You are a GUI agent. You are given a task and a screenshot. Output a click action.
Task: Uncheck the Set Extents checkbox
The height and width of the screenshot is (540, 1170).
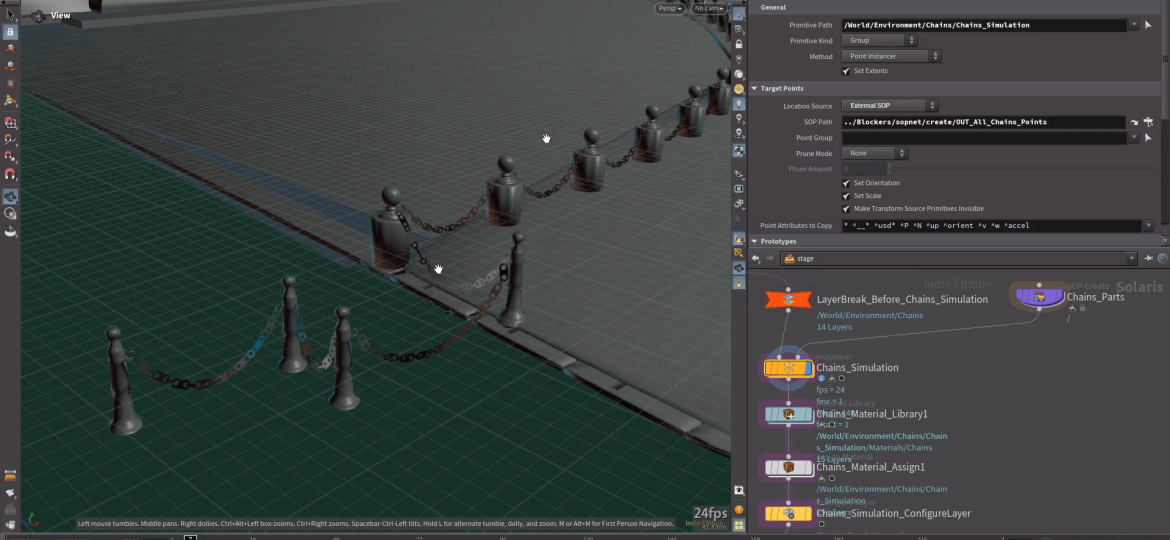click(846, 71)
